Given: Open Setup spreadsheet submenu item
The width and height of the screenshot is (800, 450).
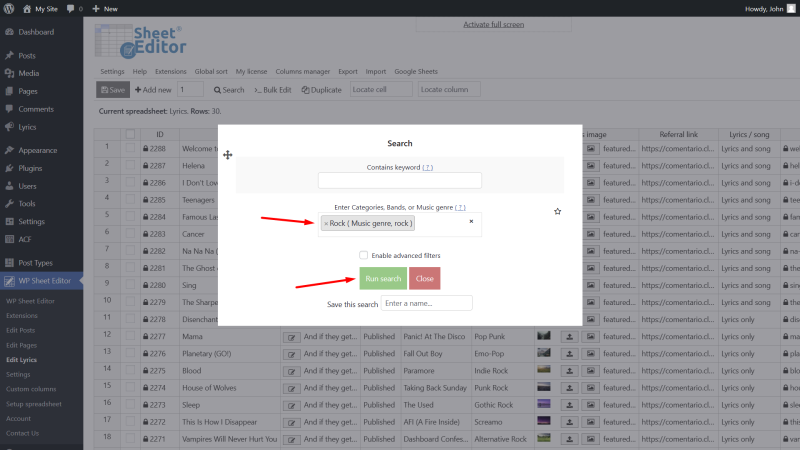Looking at the screenshot, I should tap(34, 404).
